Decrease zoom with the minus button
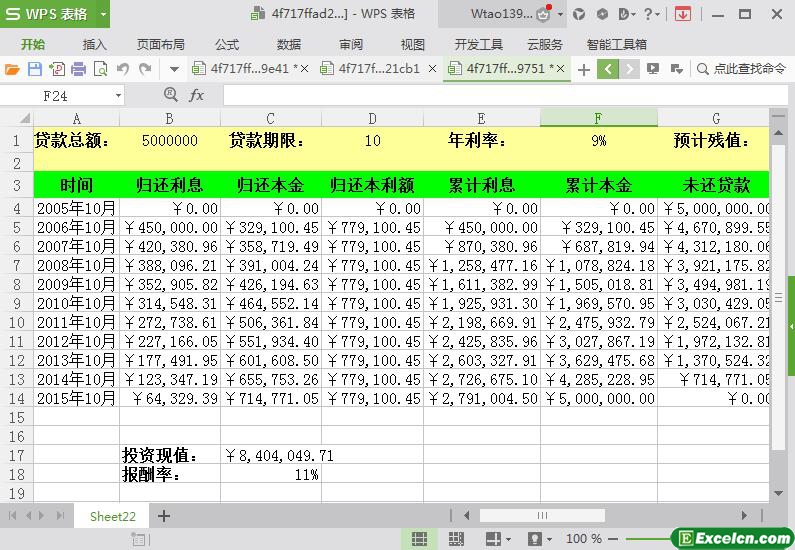The height and width of the screenshot is (550, 795). point(612,539)
